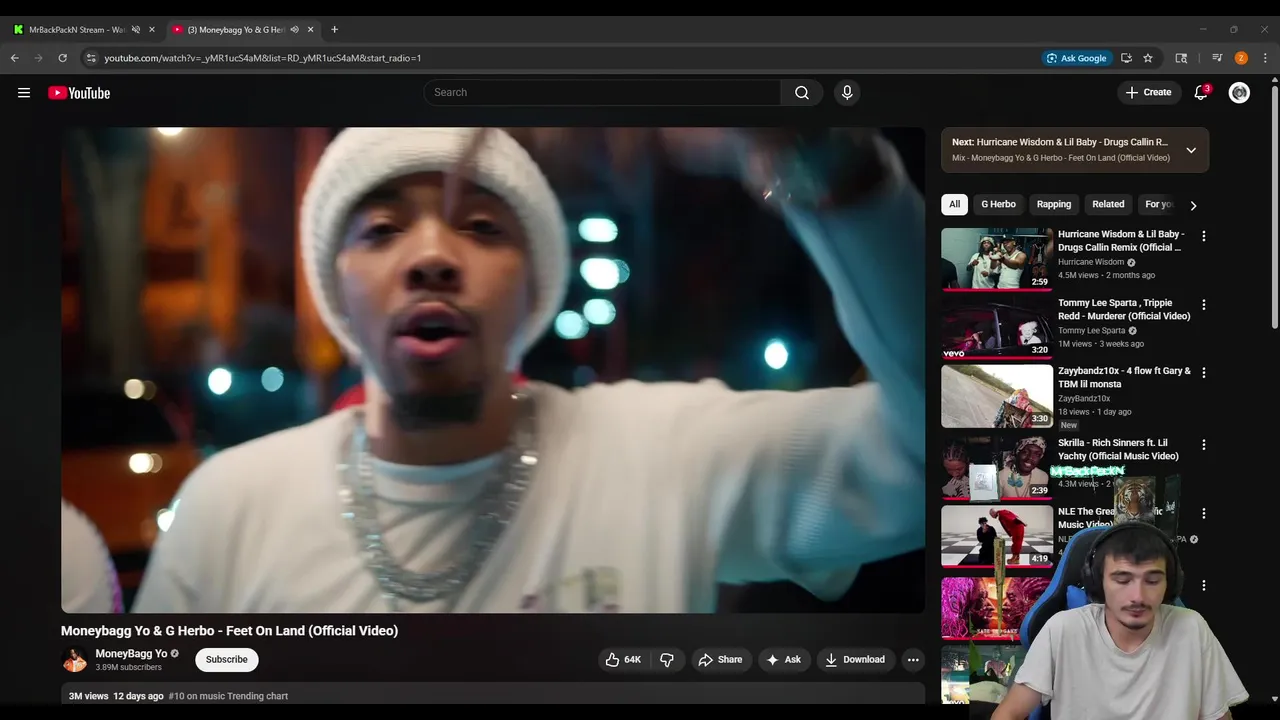Open options for Tommy Lee Sparta Murderer video
Screen dimensions: 1280x720
1203,305
